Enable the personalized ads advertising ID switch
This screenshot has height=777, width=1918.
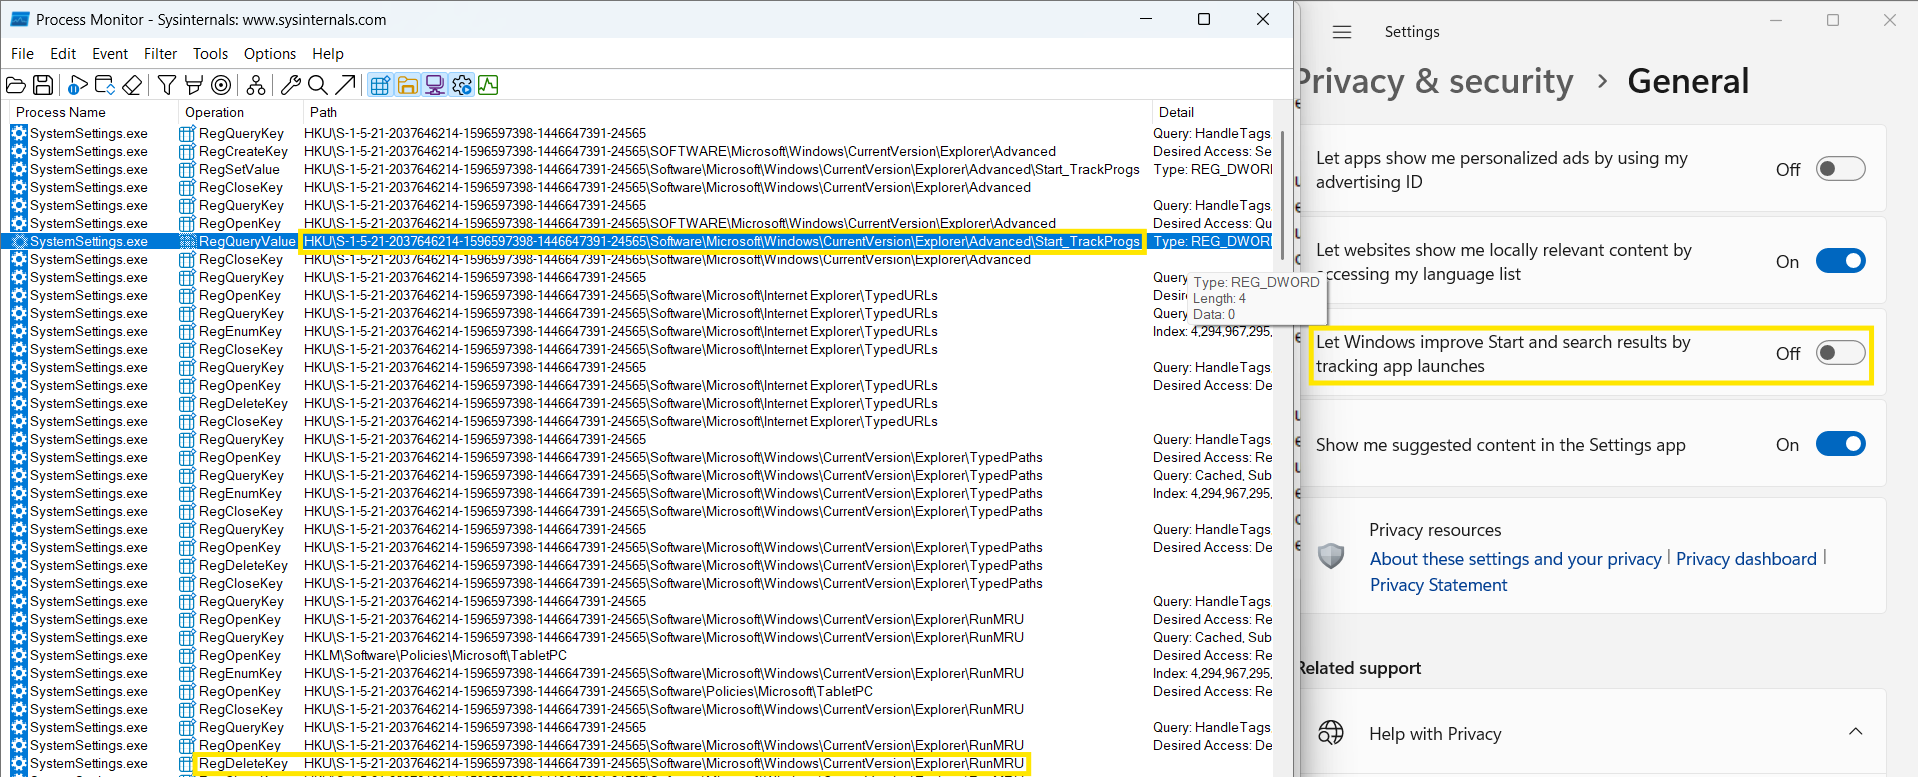tap(1840, 169)
